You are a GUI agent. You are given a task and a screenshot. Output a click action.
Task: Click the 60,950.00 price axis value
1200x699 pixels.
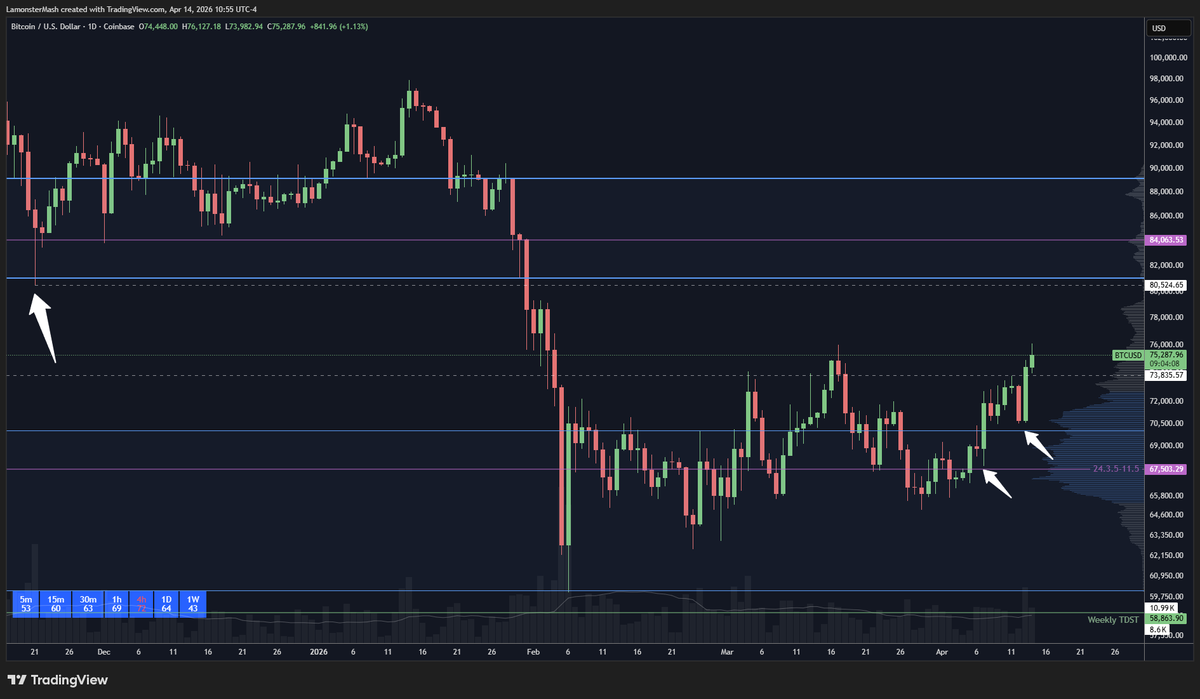point(1168,576)
